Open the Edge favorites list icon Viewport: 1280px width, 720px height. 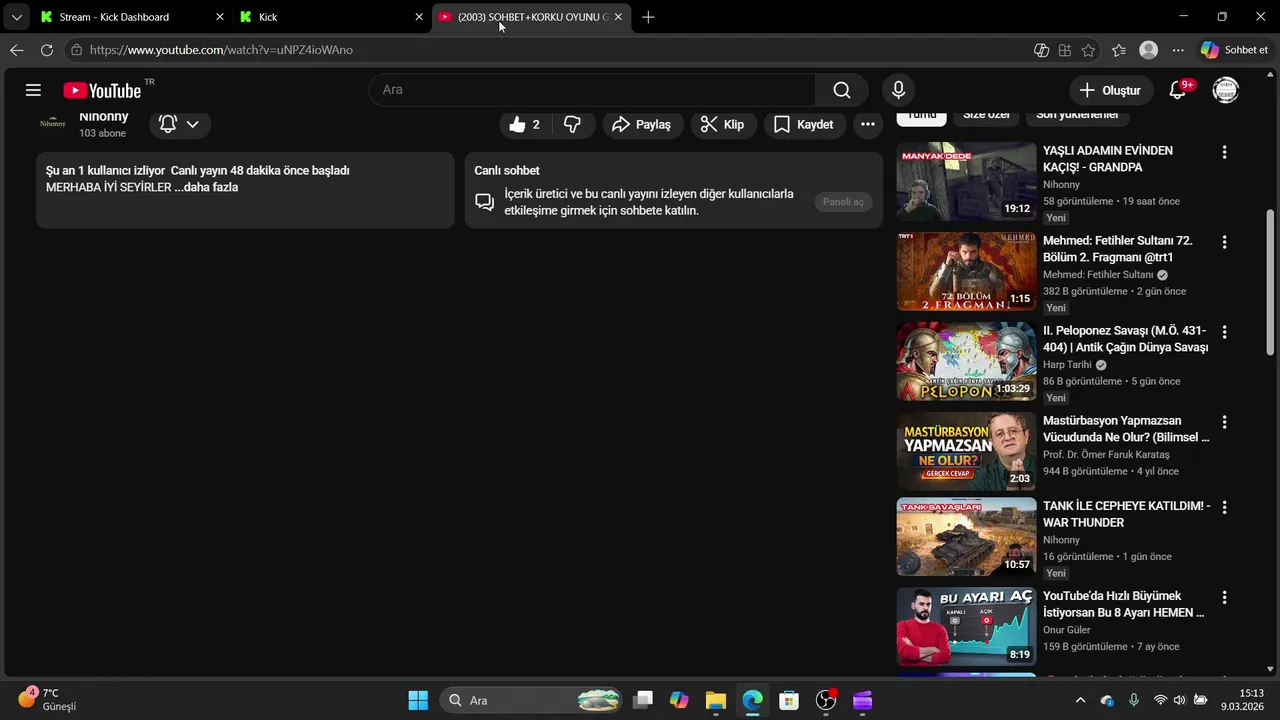pos(1119,50)
